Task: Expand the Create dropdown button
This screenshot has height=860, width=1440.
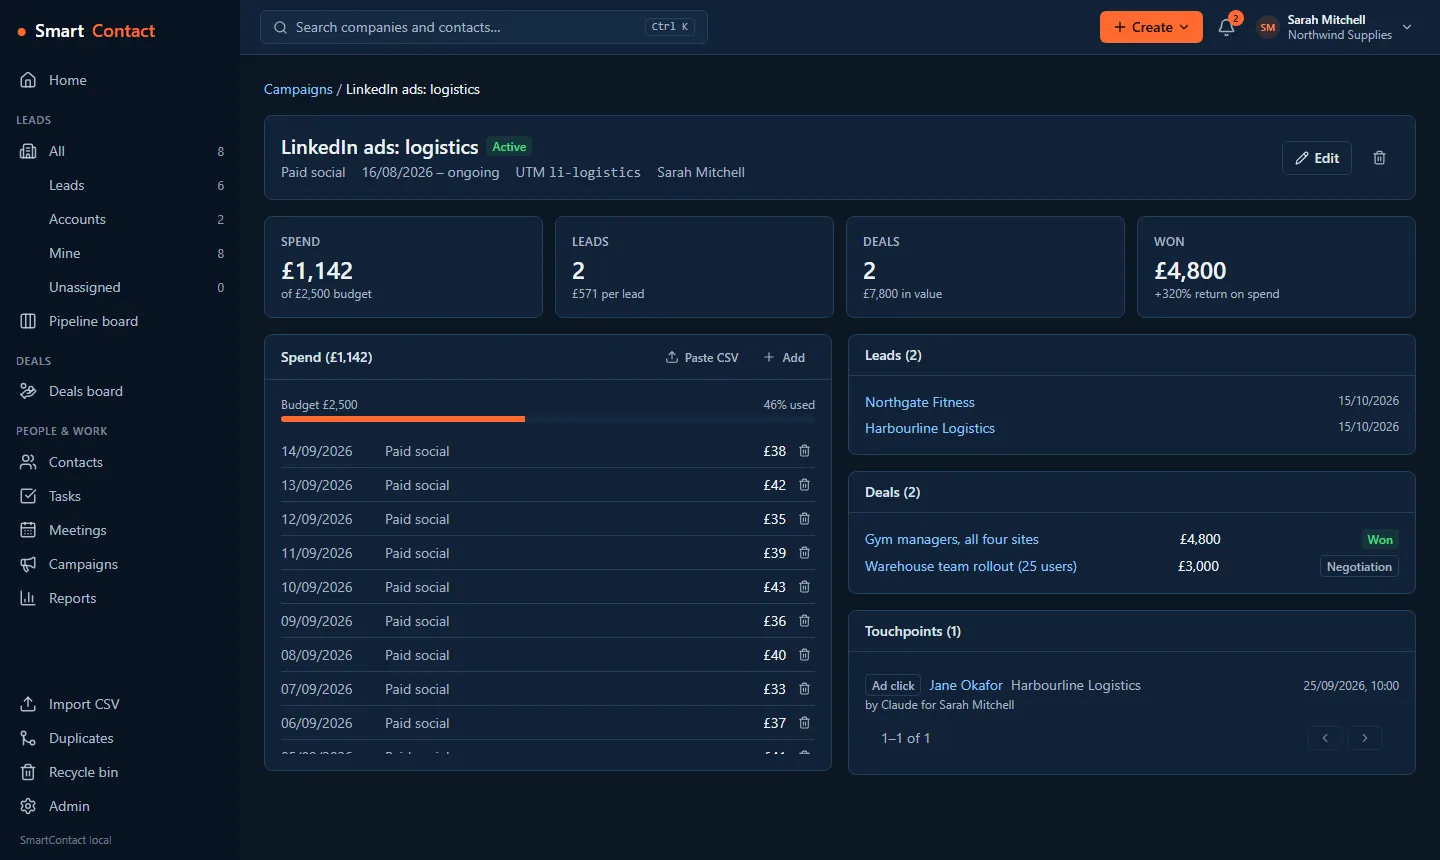Action: tap(1151, 27)
